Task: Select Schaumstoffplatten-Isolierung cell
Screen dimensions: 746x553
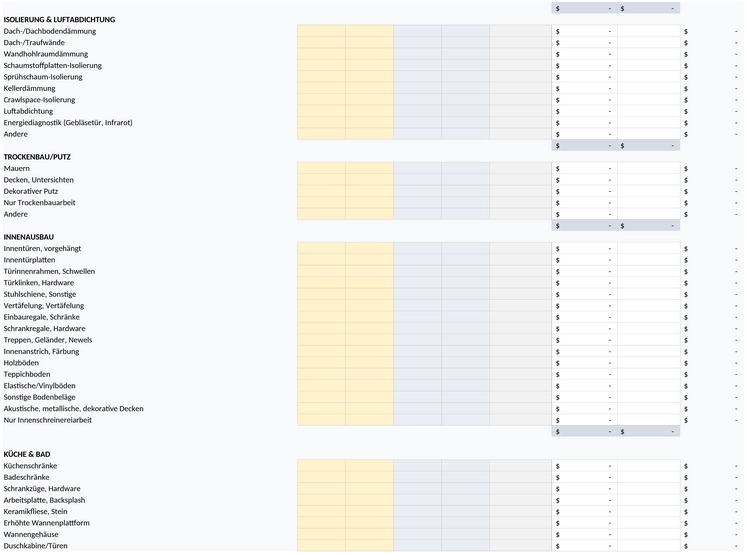Action: pyautogui.click(x=52, y=65)
